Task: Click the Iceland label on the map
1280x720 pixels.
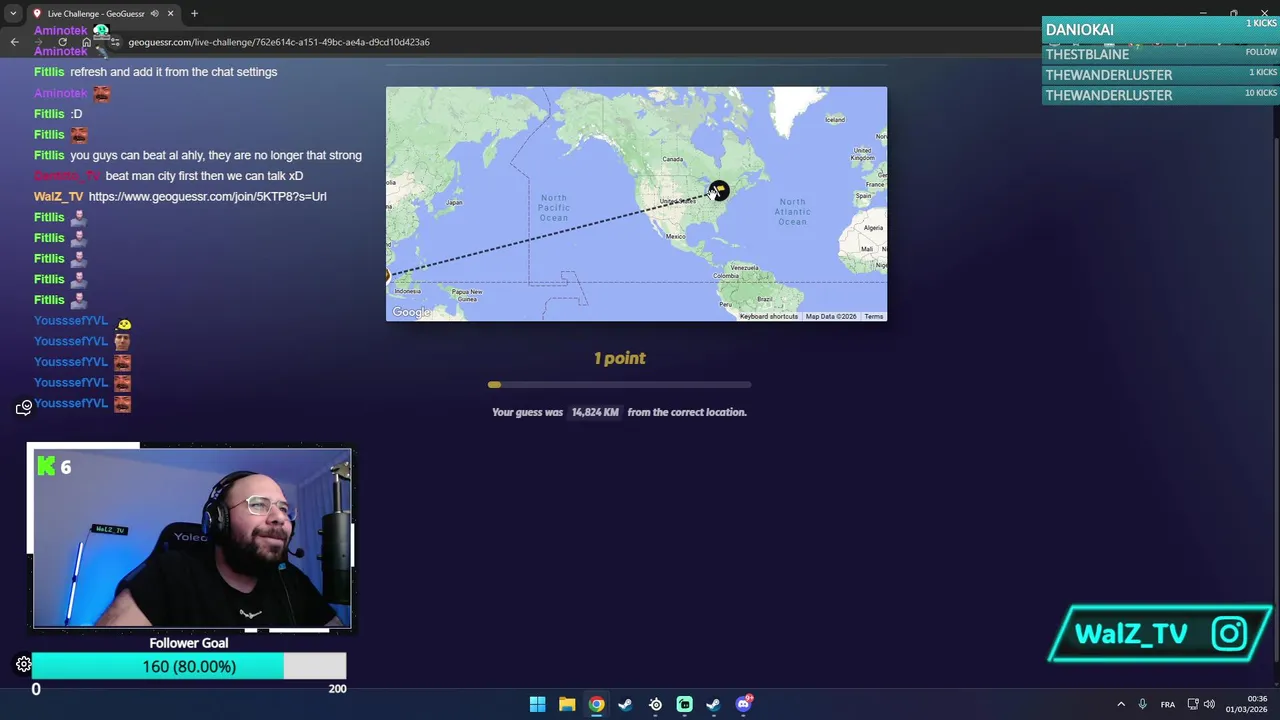Action: (x=835, y=119)
